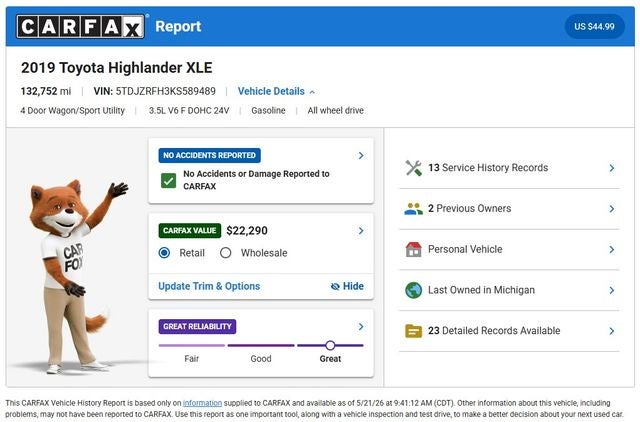The height and width of the screenshot is (422, 640).
Task: Click the CARFAX logo
Action: (x=80, y=27)
